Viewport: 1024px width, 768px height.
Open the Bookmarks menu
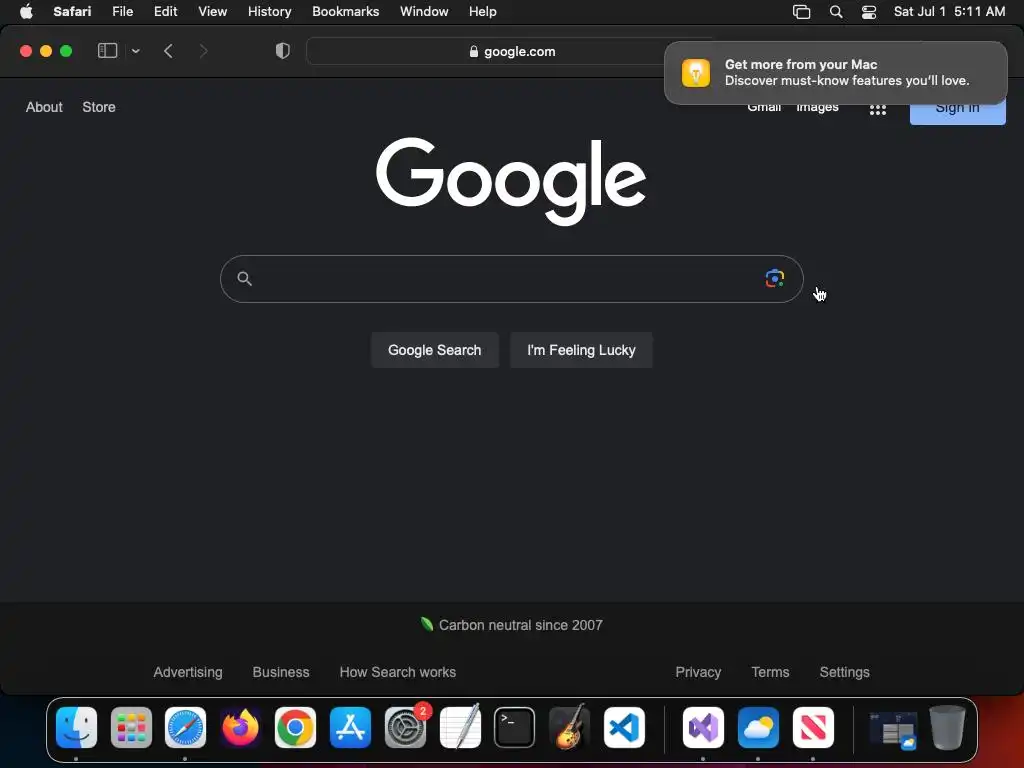(345, 11)
